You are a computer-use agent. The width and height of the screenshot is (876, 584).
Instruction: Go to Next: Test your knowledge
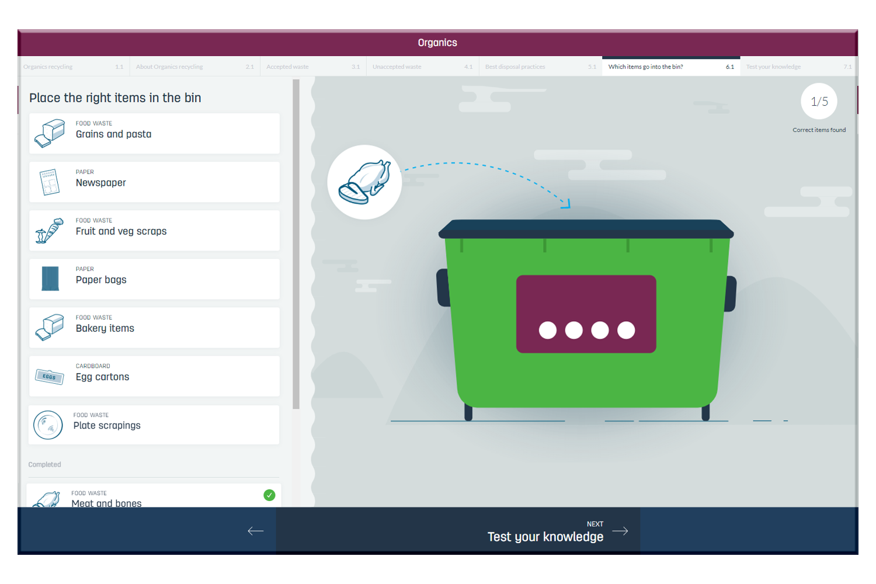click(x=557, y=531)
